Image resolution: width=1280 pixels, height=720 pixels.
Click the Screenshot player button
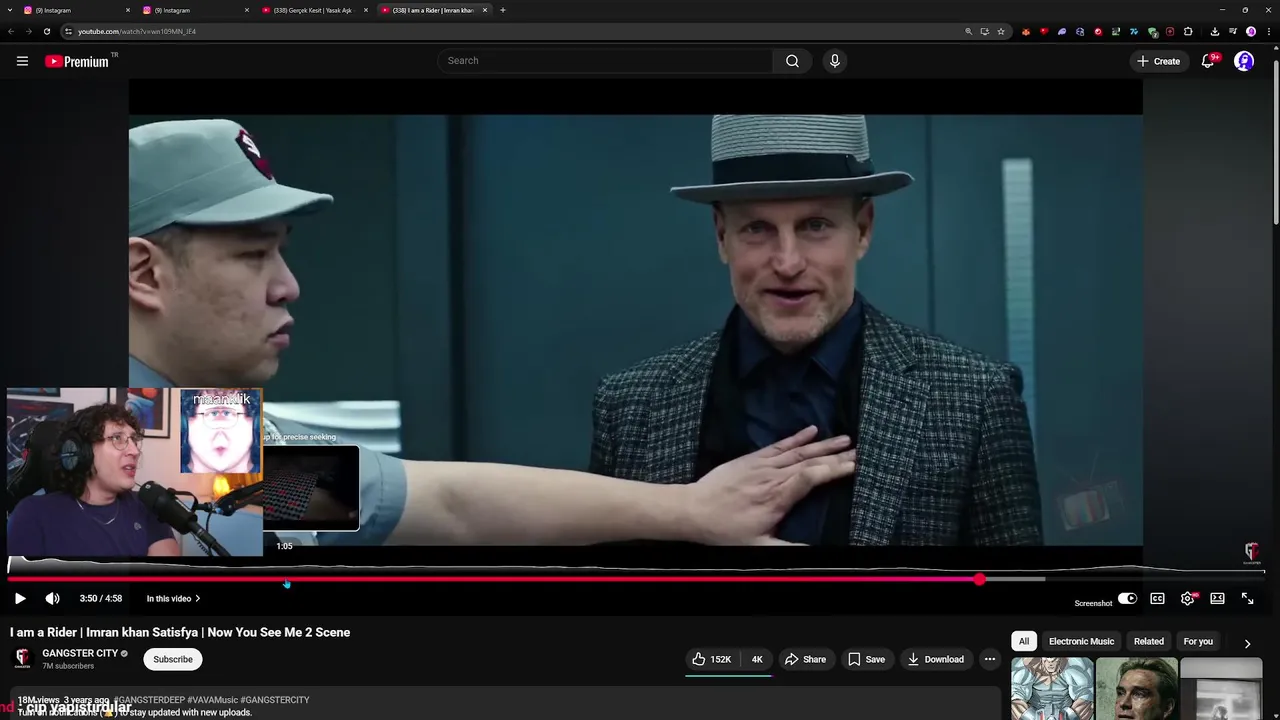point(1093,603)
